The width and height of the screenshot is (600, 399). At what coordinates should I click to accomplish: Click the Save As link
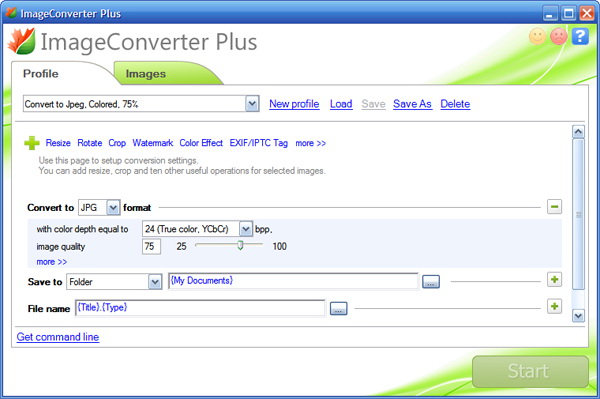(x=412, y=104)
